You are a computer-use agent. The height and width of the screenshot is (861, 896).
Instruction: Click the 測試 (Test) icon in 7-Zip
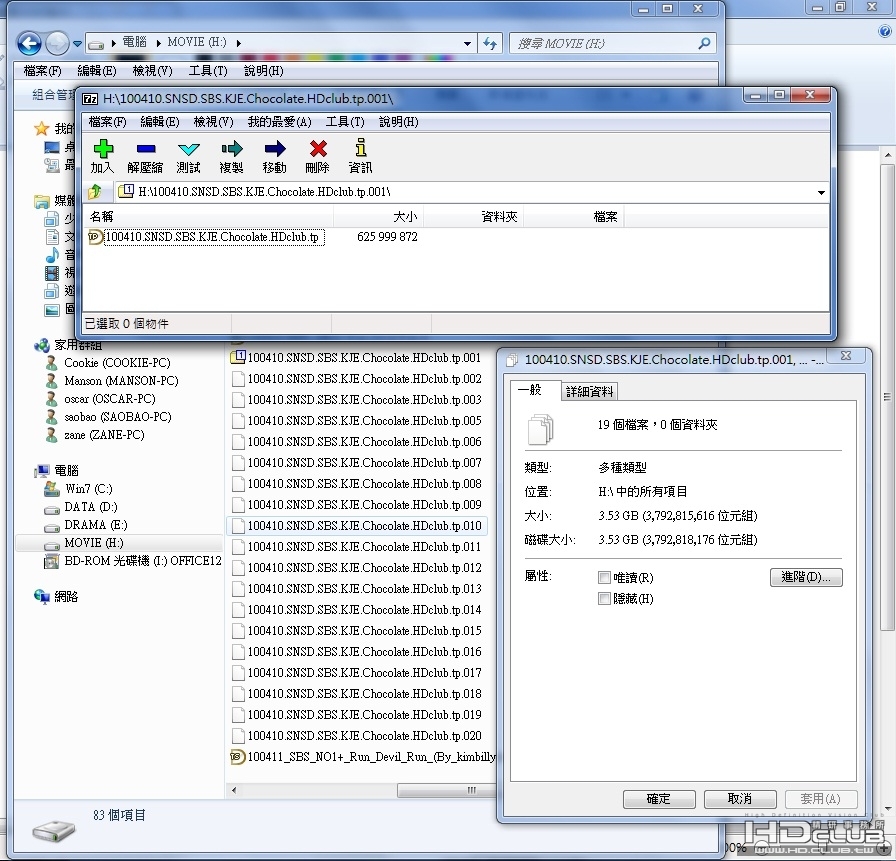click(189, 149)
